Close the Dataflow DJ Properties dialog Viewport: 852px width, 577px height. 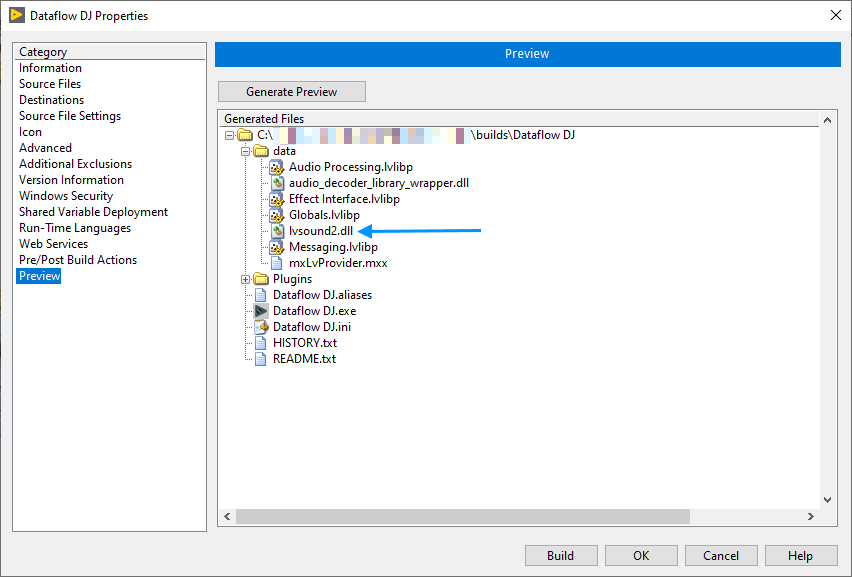[836, 15]
